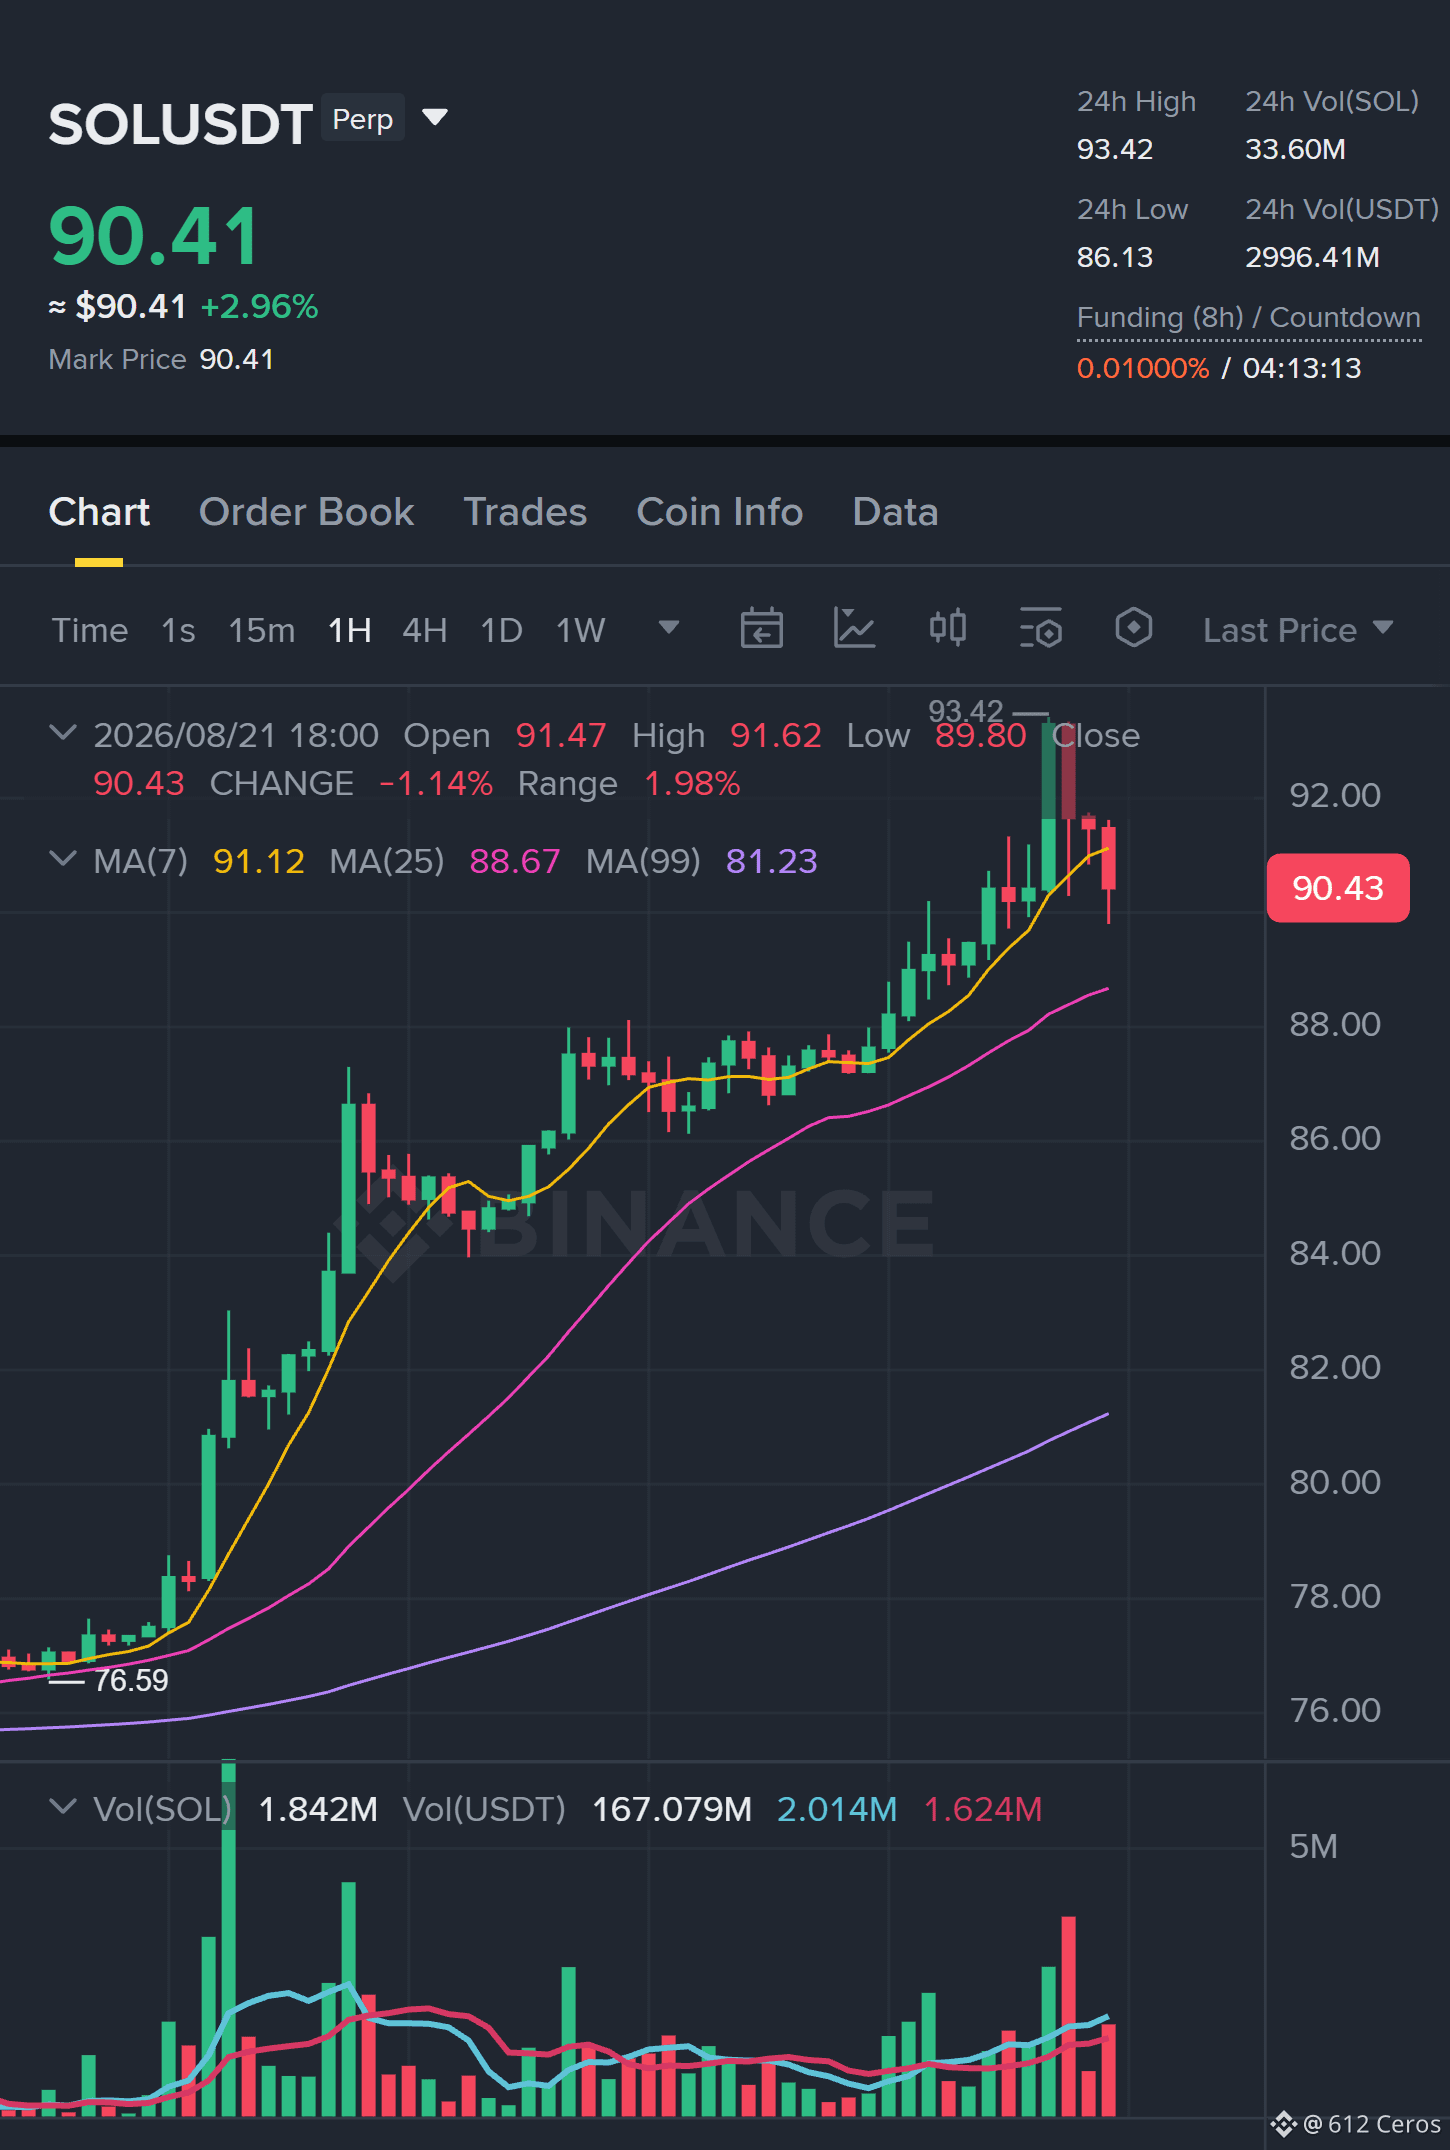The height and width of the screenshot is (2150, 1450).
Task: Tap the 24h Vol(USDT) 2996.41M value
Action: pyautogui.click(x=1312, y=257)
